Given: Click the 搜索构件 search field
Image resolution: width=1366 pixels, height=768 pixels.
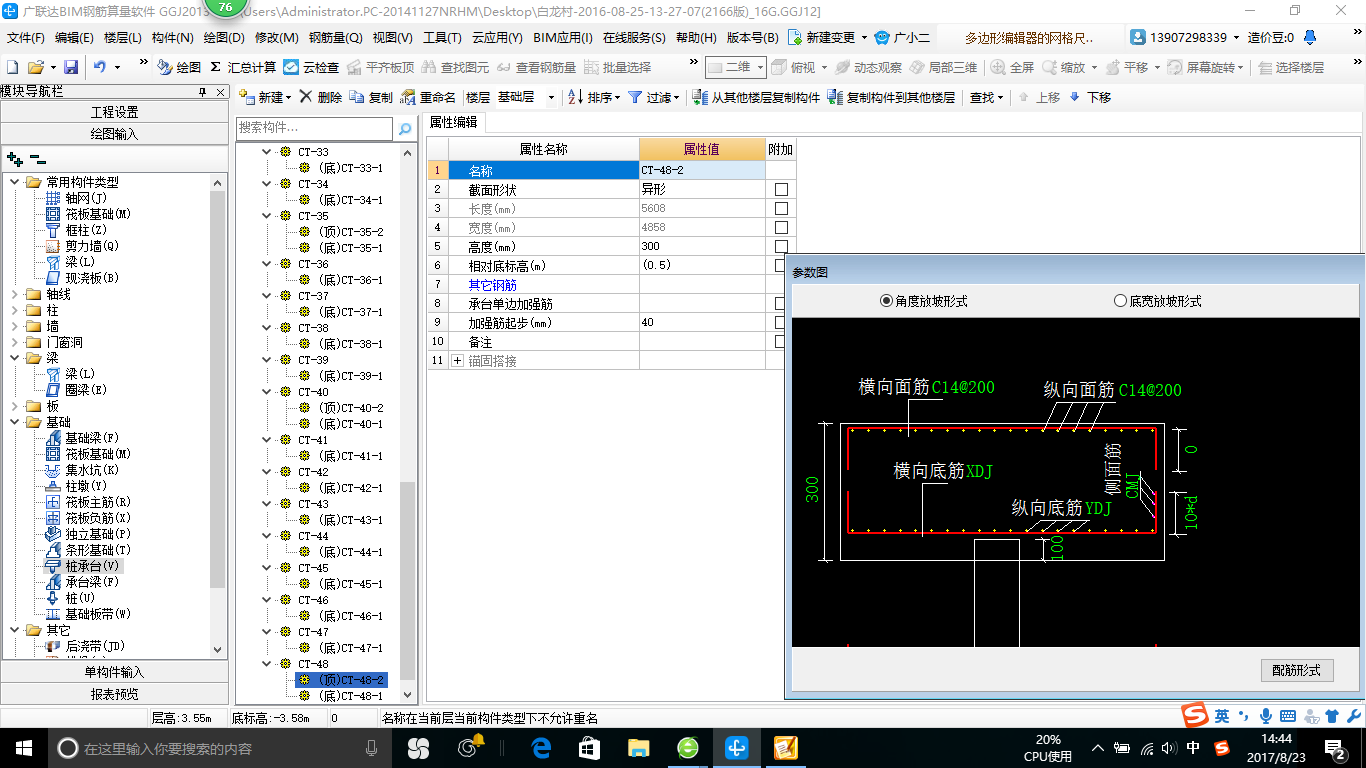Looking at the screenshot, I should coord(314,129).
